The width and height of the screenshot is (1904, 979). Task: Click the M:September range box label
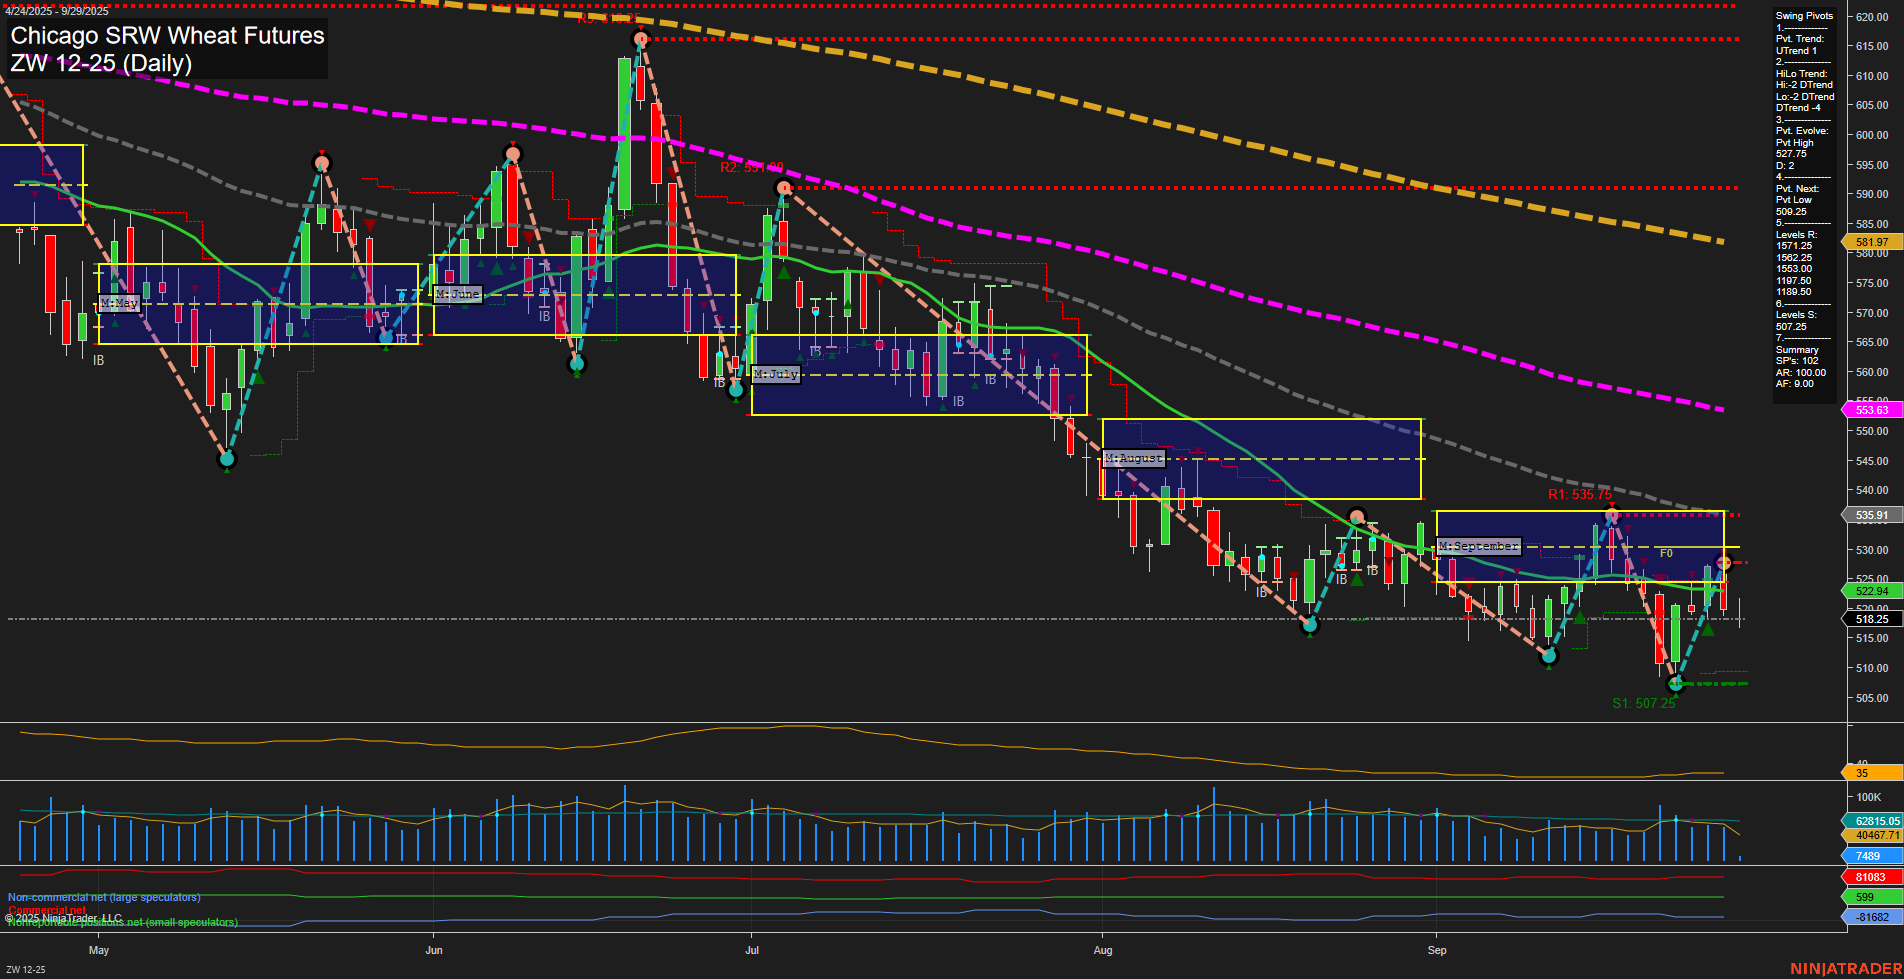(1477, 545)
